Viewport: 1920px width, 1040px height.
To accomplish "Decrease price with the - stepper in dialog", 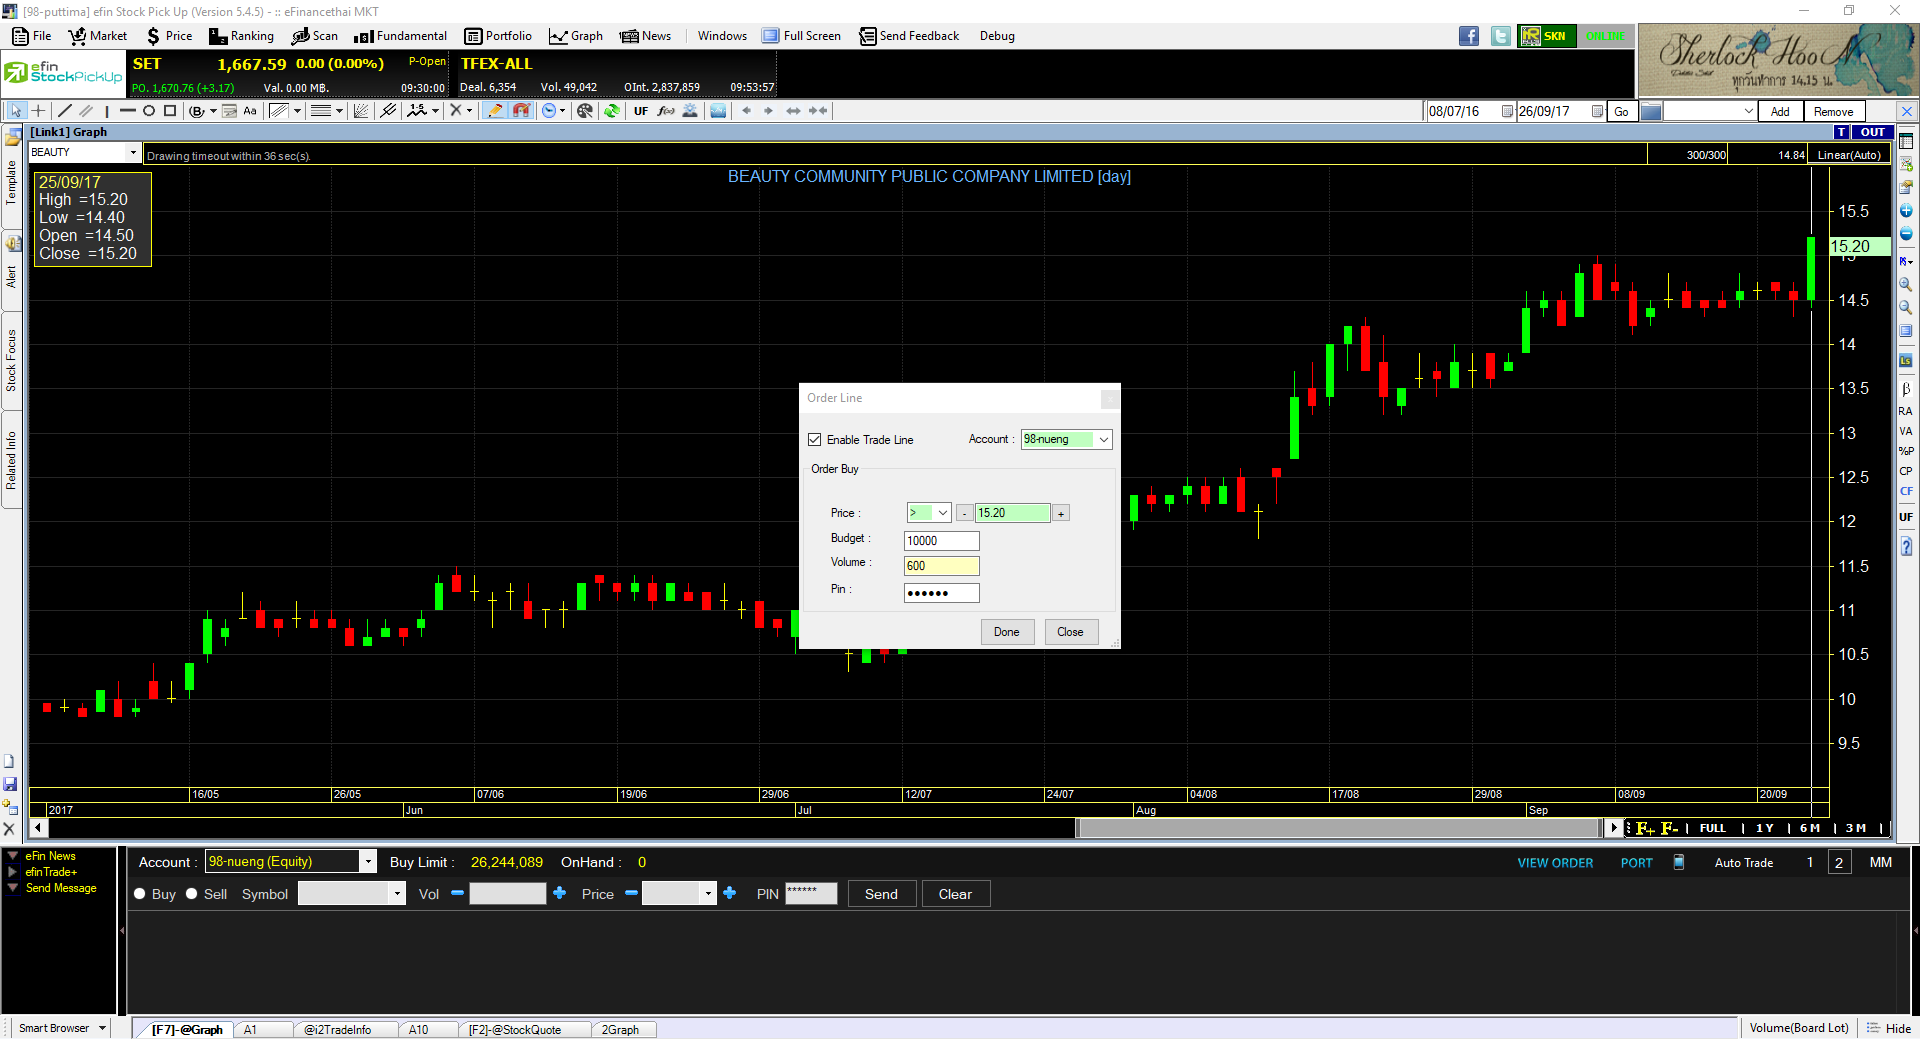I will [964, 514].
